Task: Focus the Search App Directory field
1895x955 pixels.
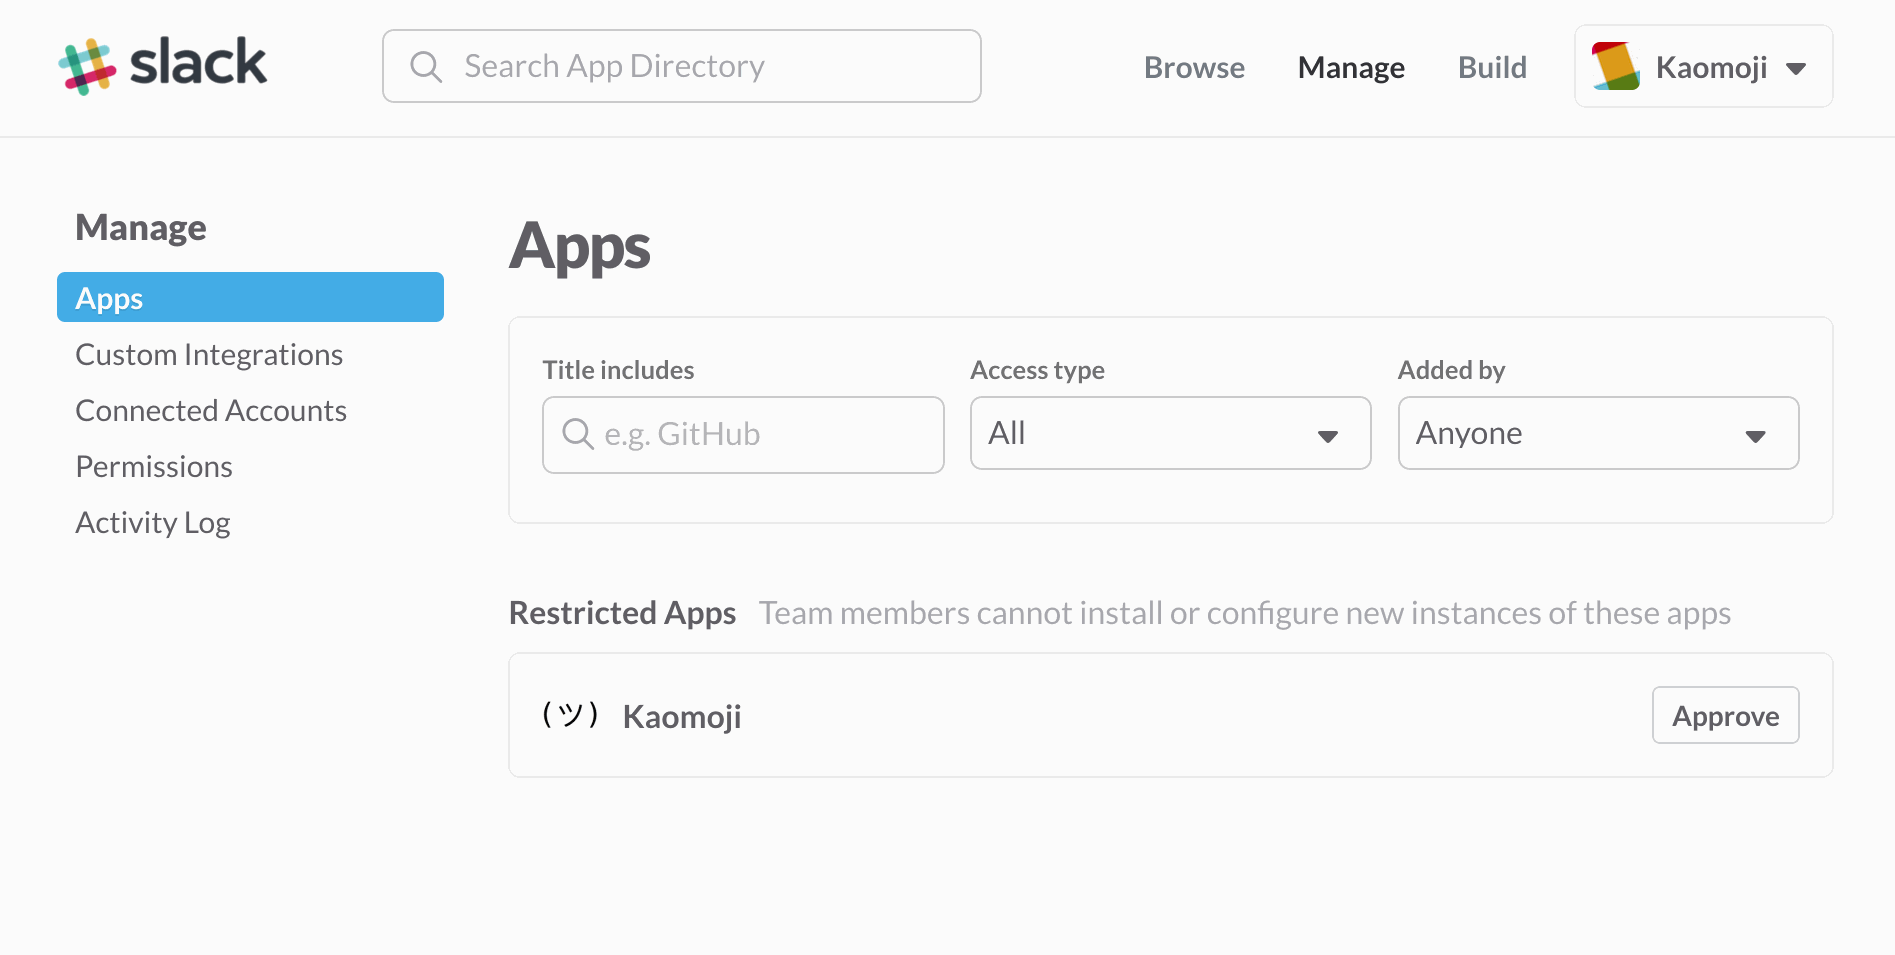Action: (681, 66)
